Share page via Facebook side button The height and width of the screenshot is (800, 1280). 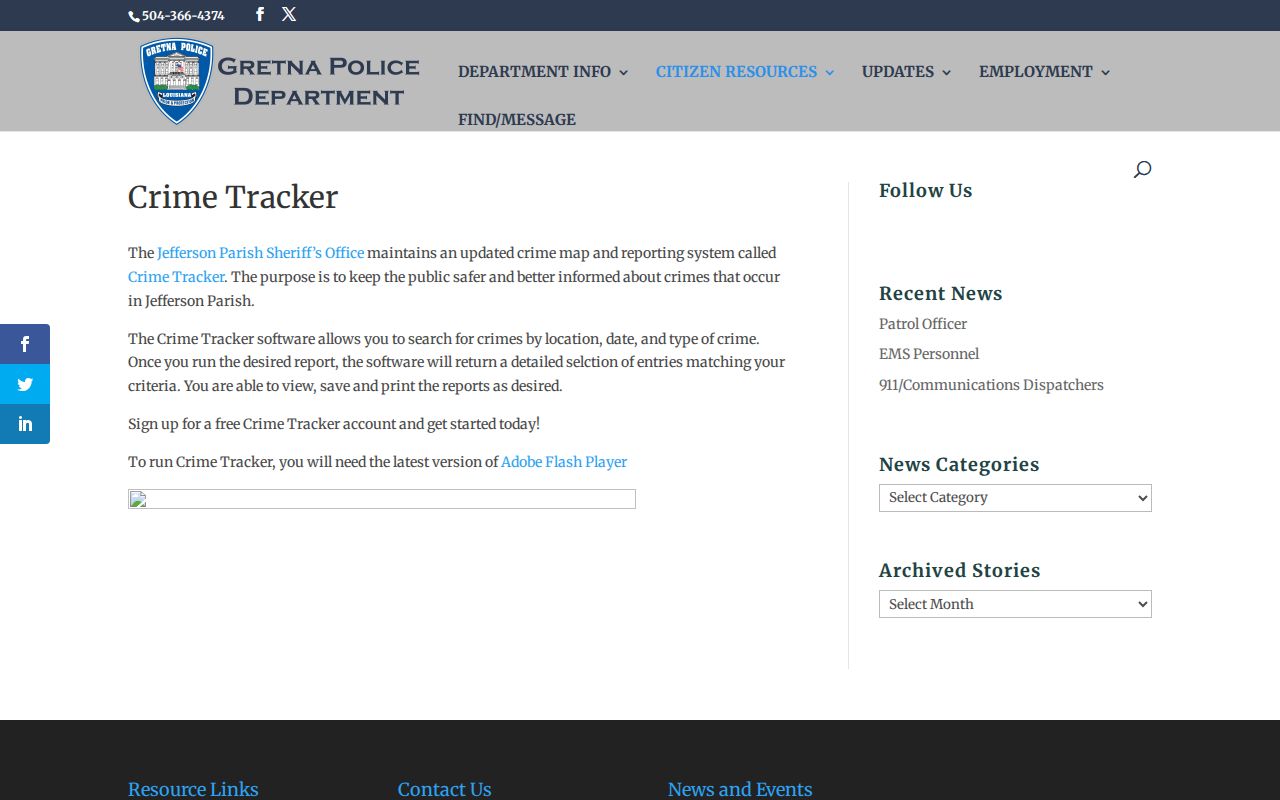point(25,344)
